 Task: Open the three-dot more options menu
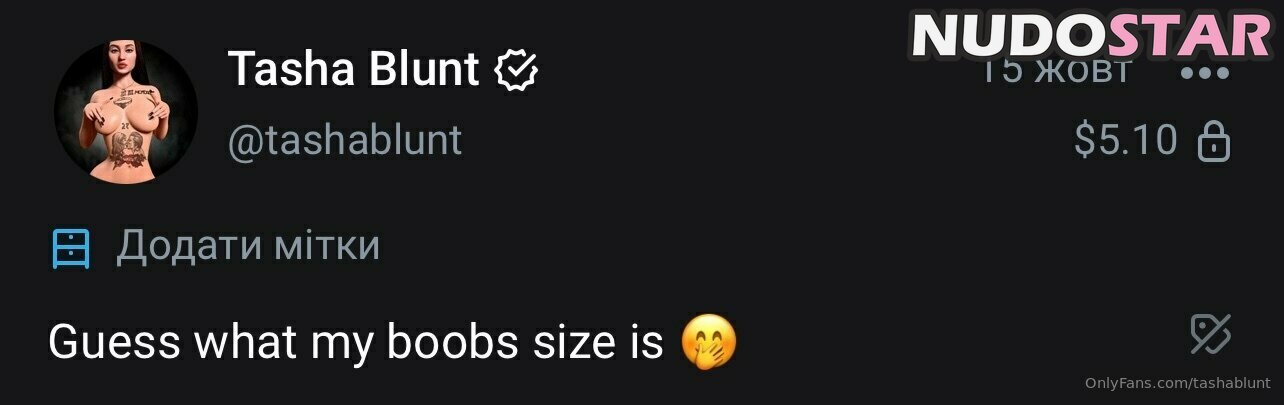[1205, 73]
